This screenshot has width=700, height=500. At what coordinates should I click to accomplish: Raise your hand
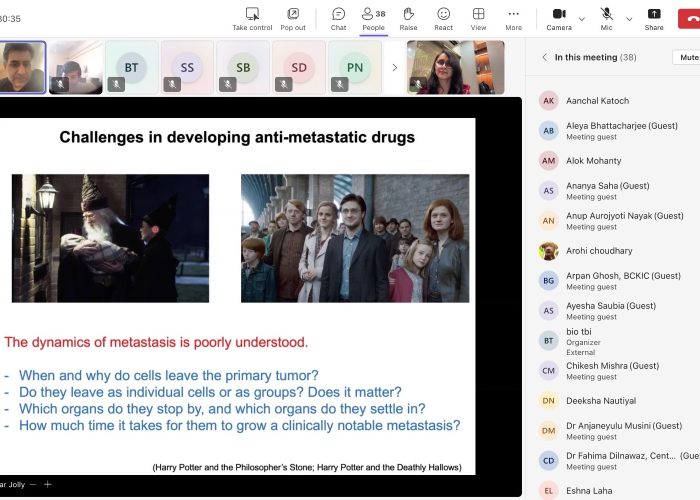coord(408,19)
